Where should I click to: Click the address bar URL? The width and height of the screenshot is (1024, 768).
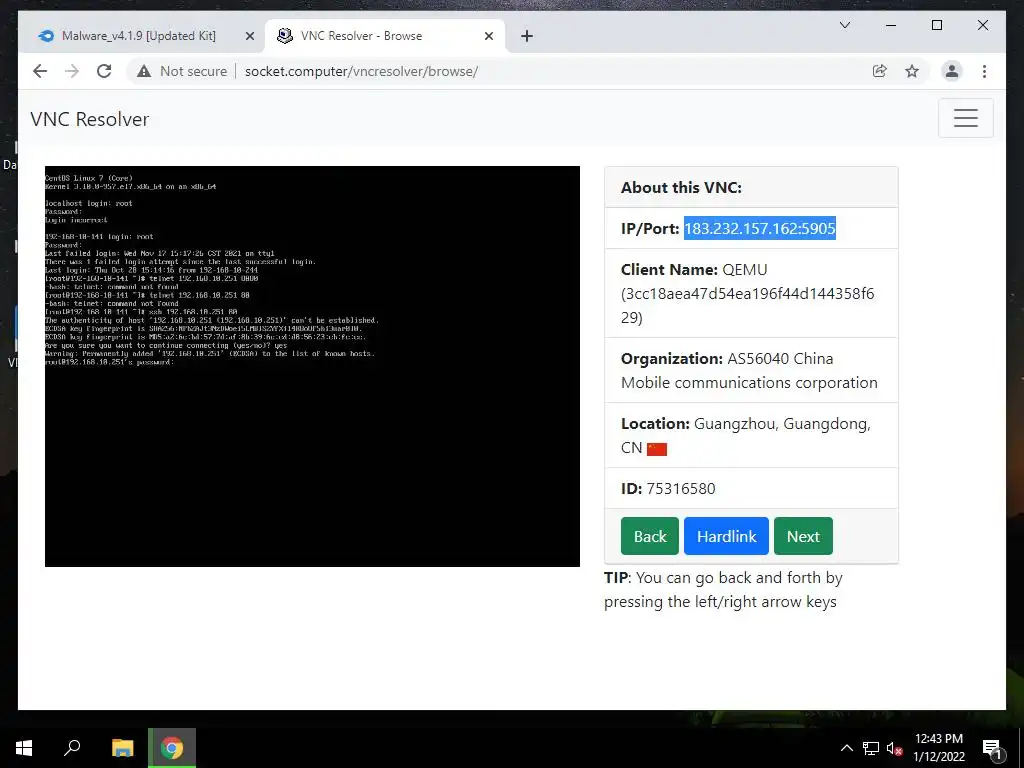[x=361, y=71]
